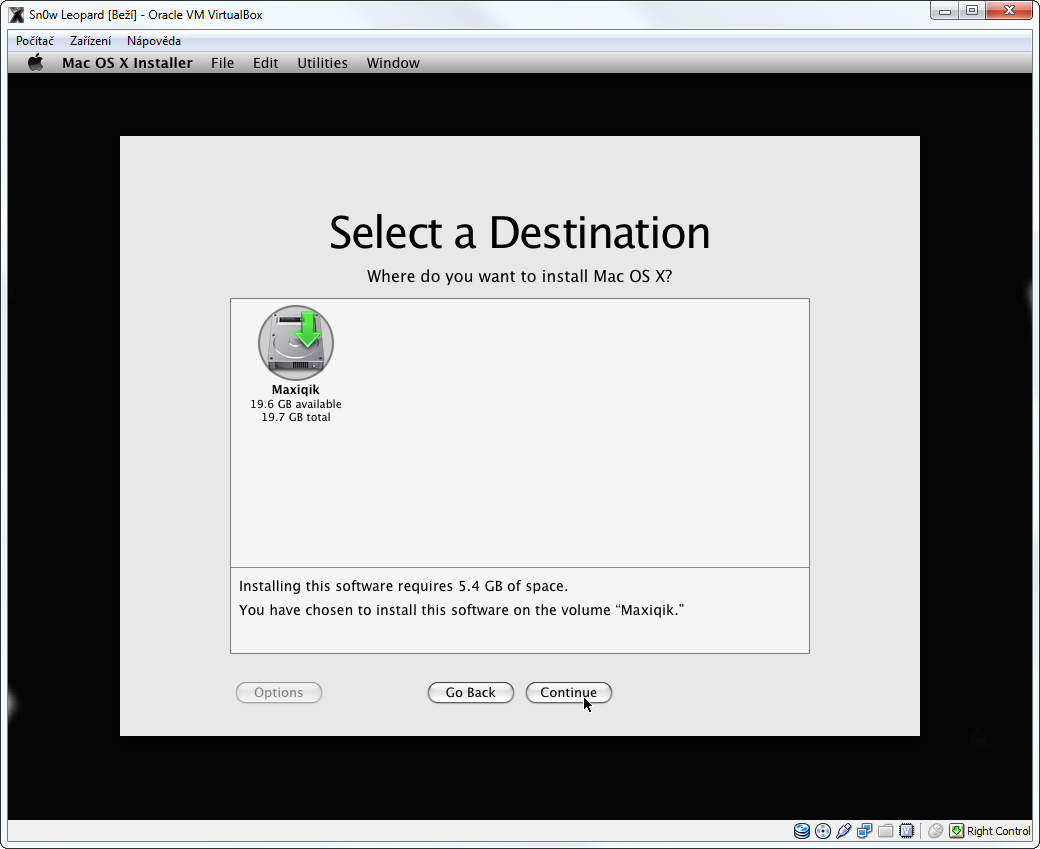This screenshot has width=1040, height=849.
Task: Click the virtualization CPU chip icon
Action: tap(907, 830)
